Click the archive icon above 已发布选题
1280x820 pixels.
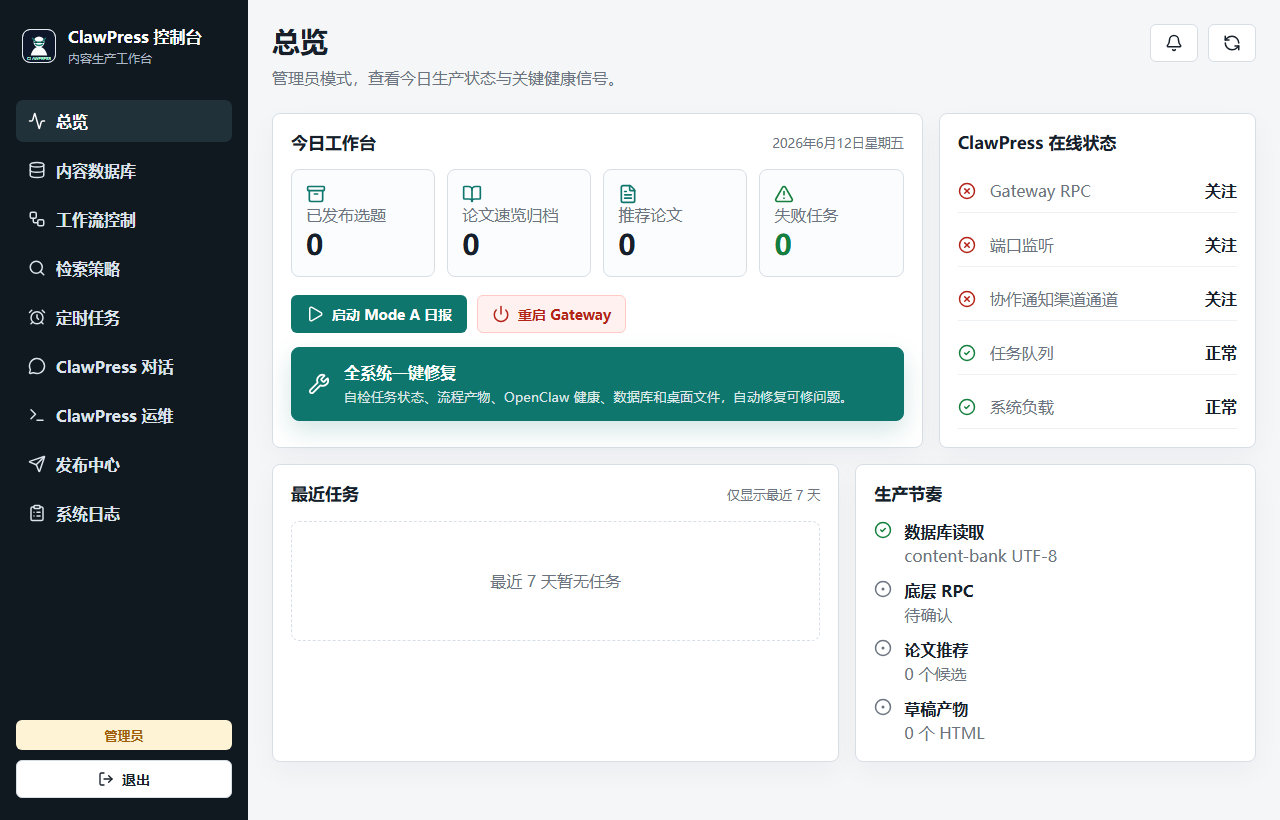coord(316,194)
